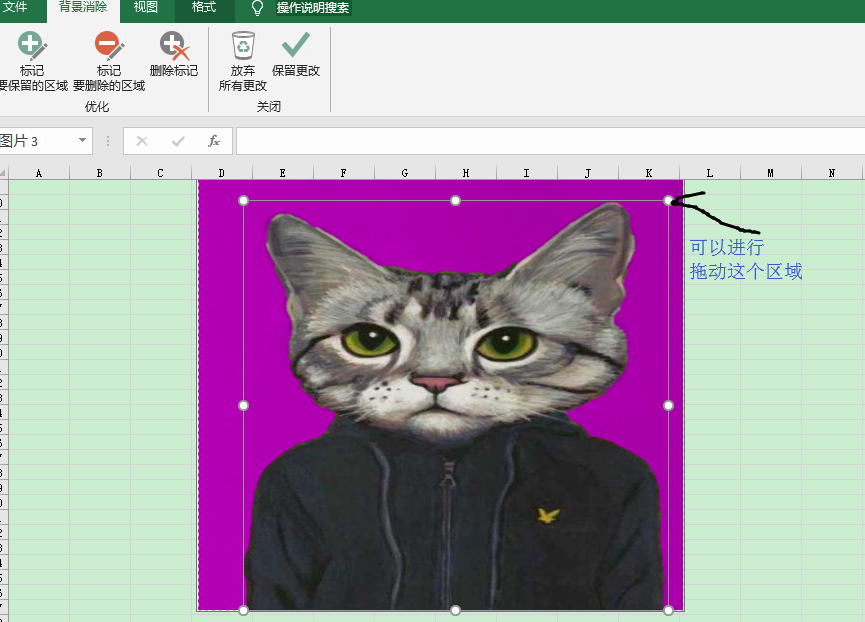Click bottom-center selection handle of picture

point(455,610)
